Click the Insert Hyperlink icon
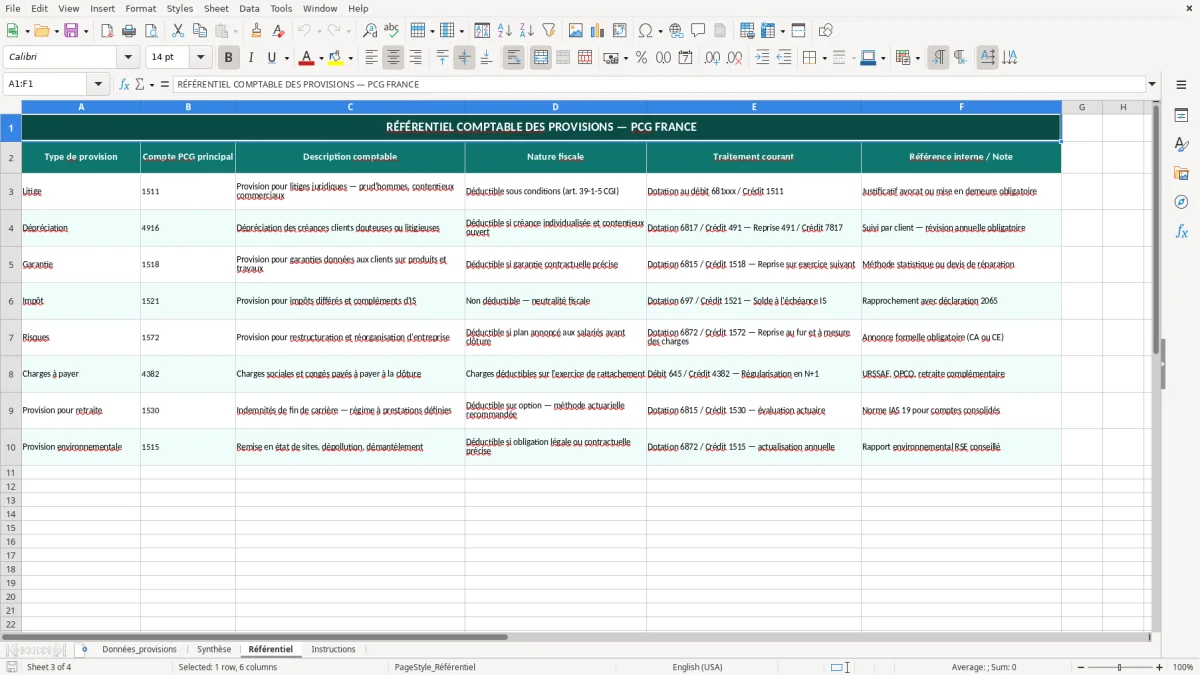This screenshot has width=1200, height=675. pyautogui.click(x=676, y=31)
